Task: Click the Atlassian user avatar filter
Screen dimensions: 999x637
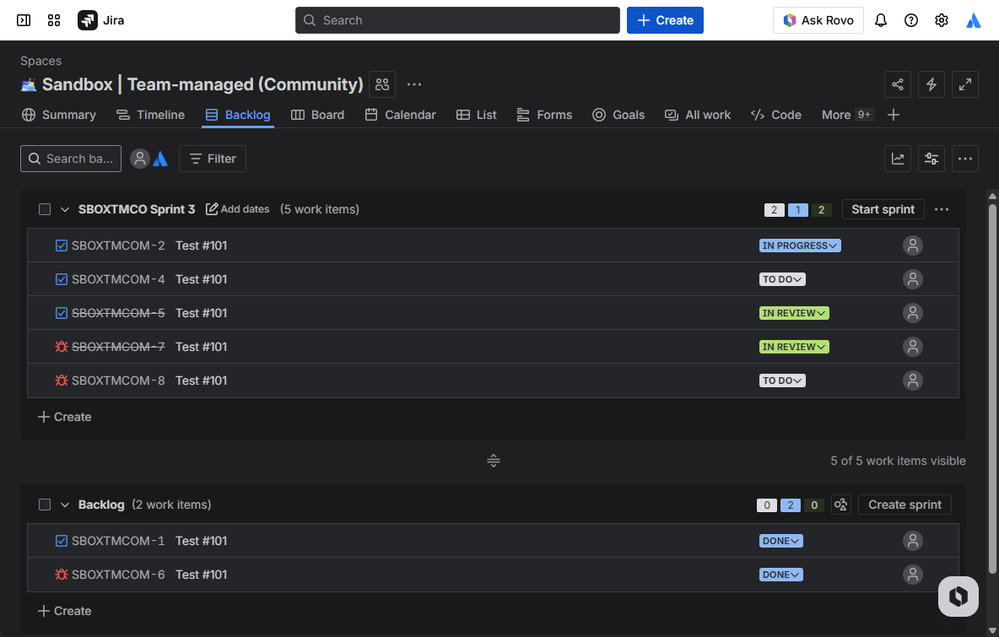Action: coord(161,159)
